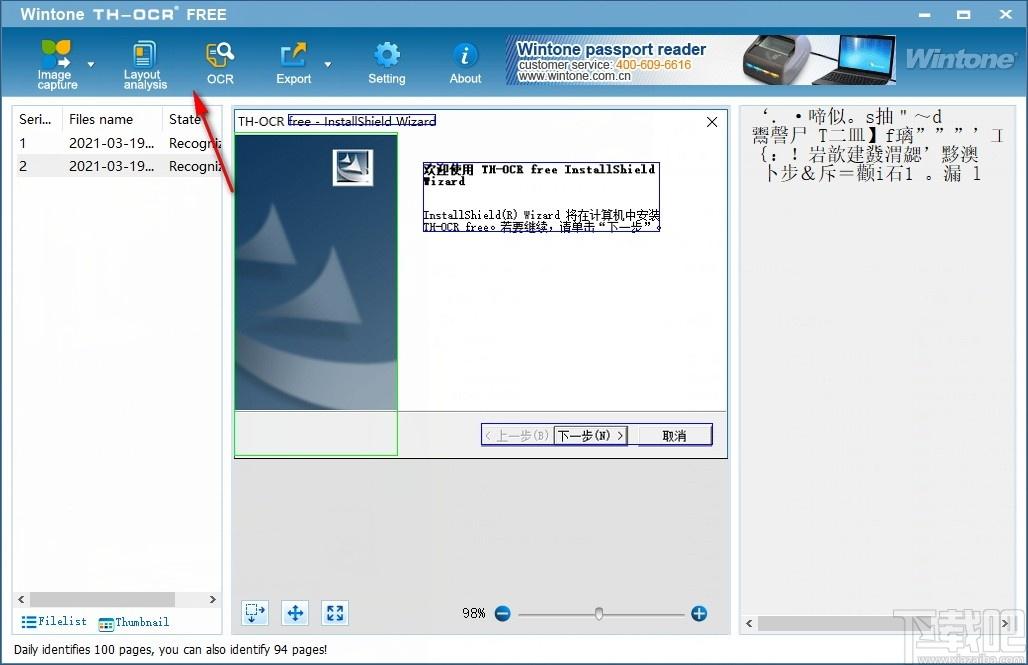Viewport: 1028px width, 665px height.
Task: Open the Setting gear
Action: pyautogui.click(x=387, y=64)
